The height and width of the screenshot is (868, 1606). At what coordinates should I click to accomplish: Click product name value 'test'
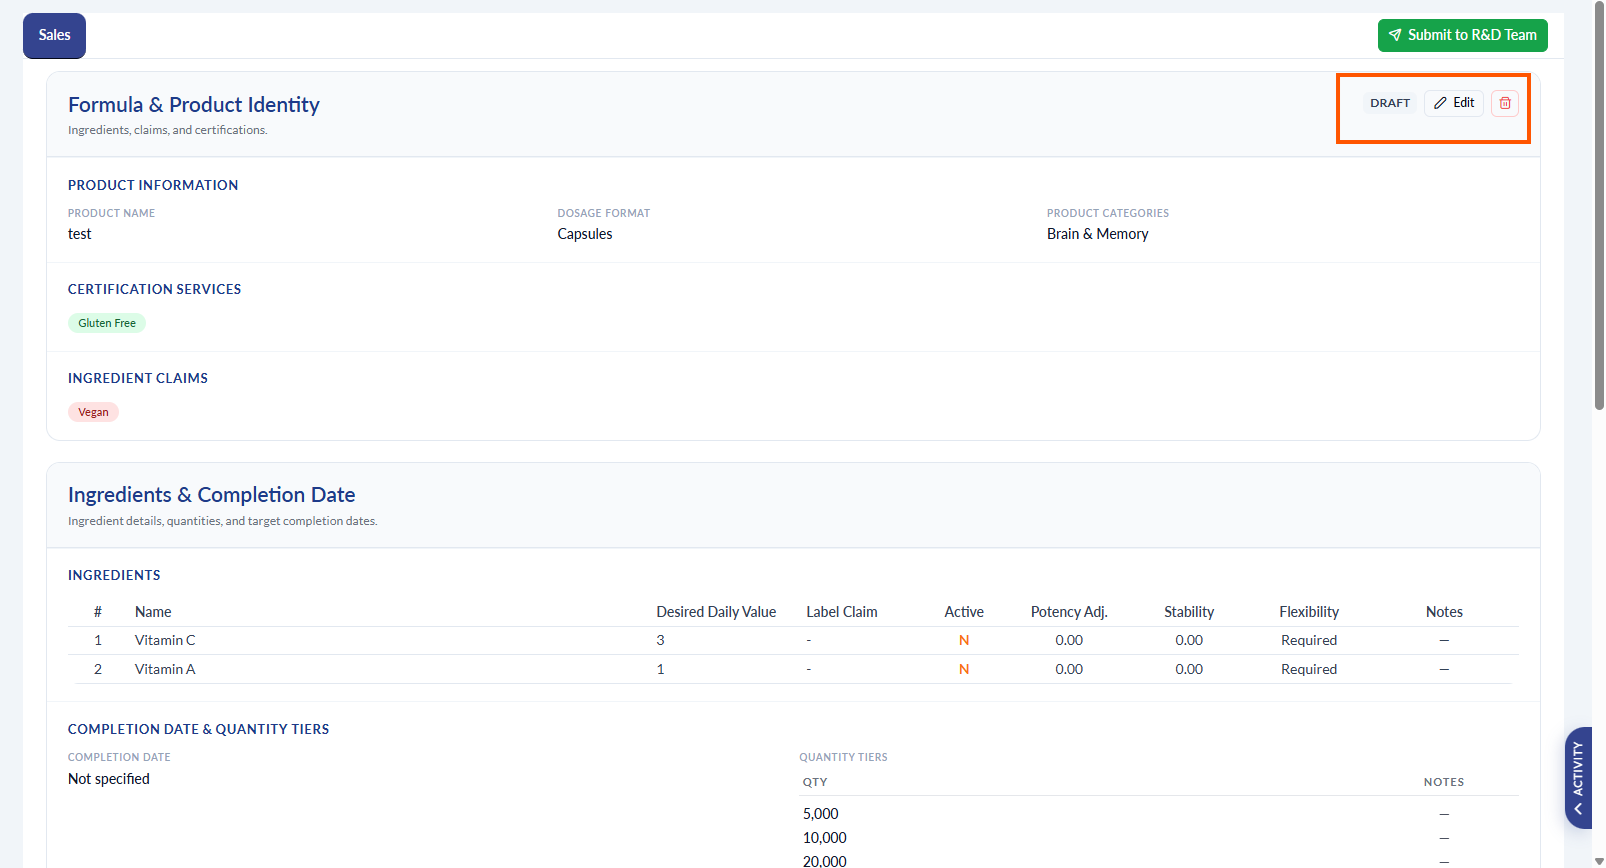point(79,234)
